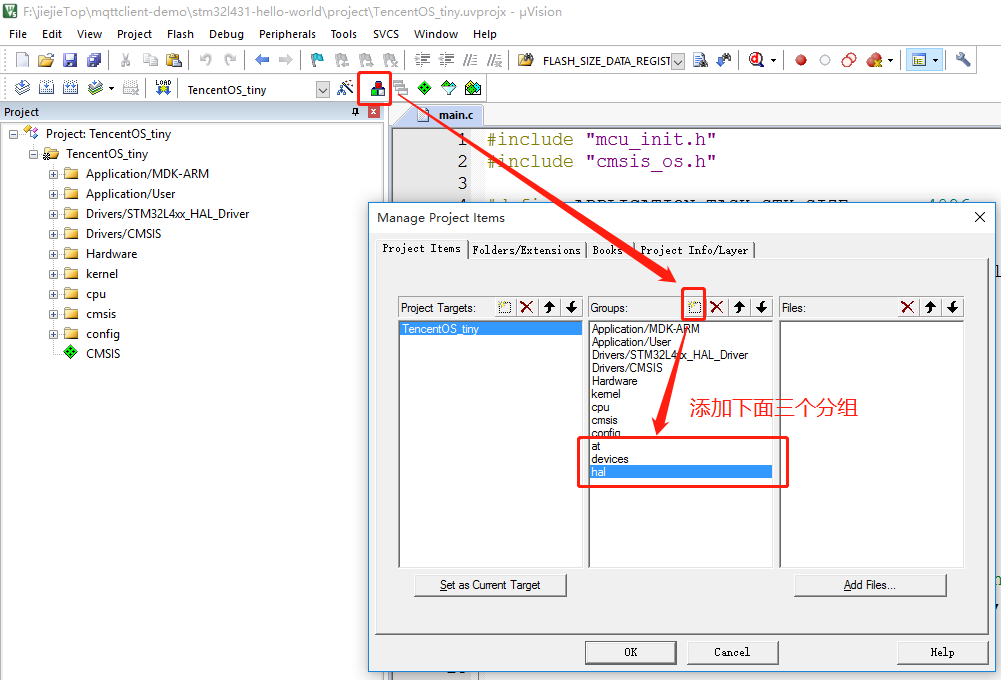Pin the Project panel
1001x680 pixels.
point(356,112)
